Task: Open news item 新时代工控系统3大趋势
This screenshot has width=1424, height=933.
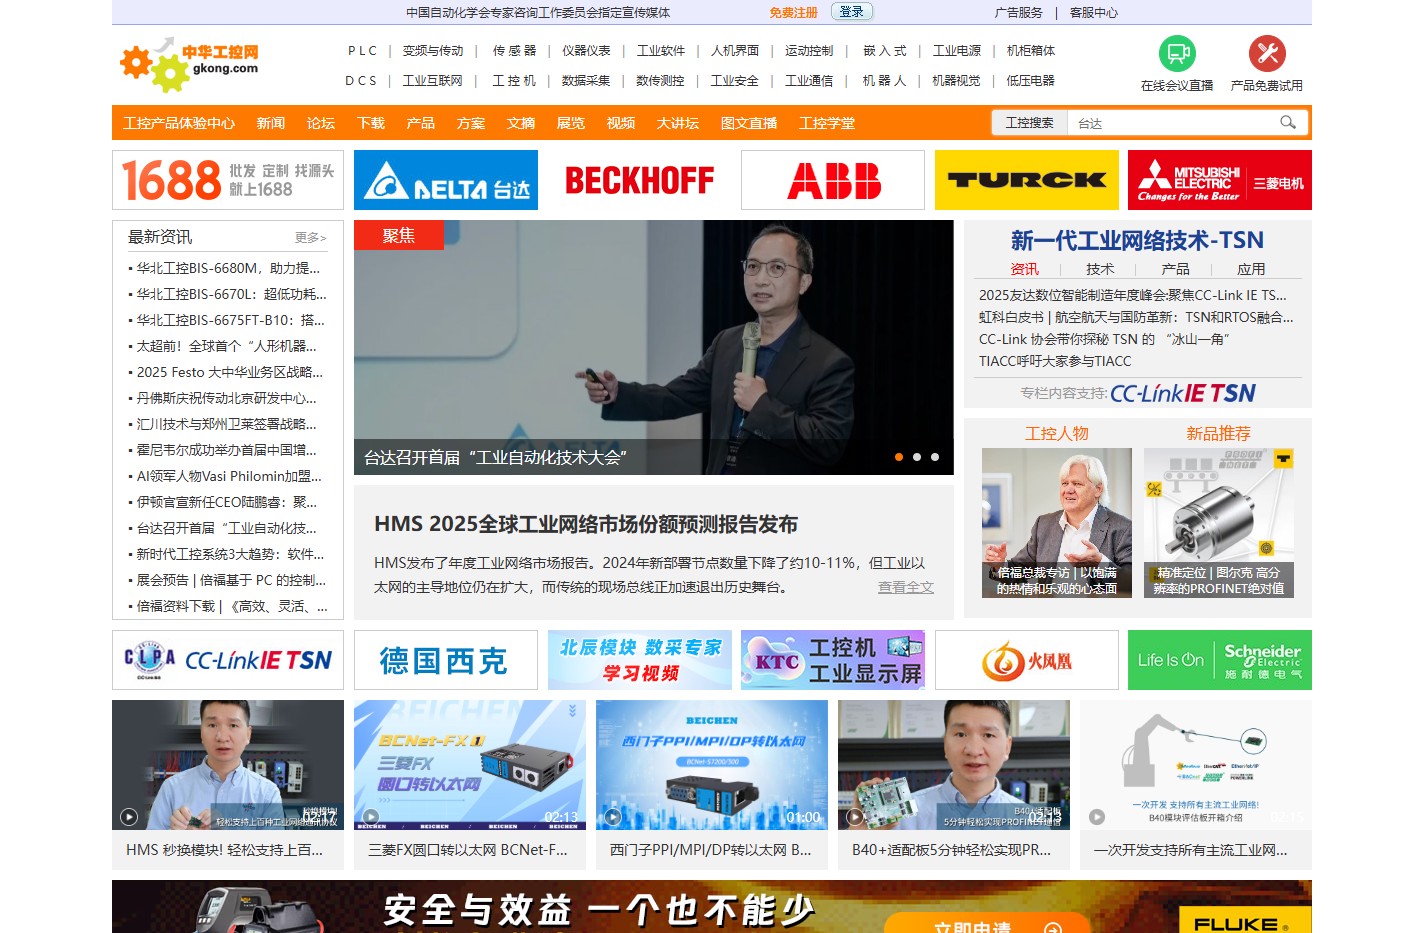Action: 230,554
